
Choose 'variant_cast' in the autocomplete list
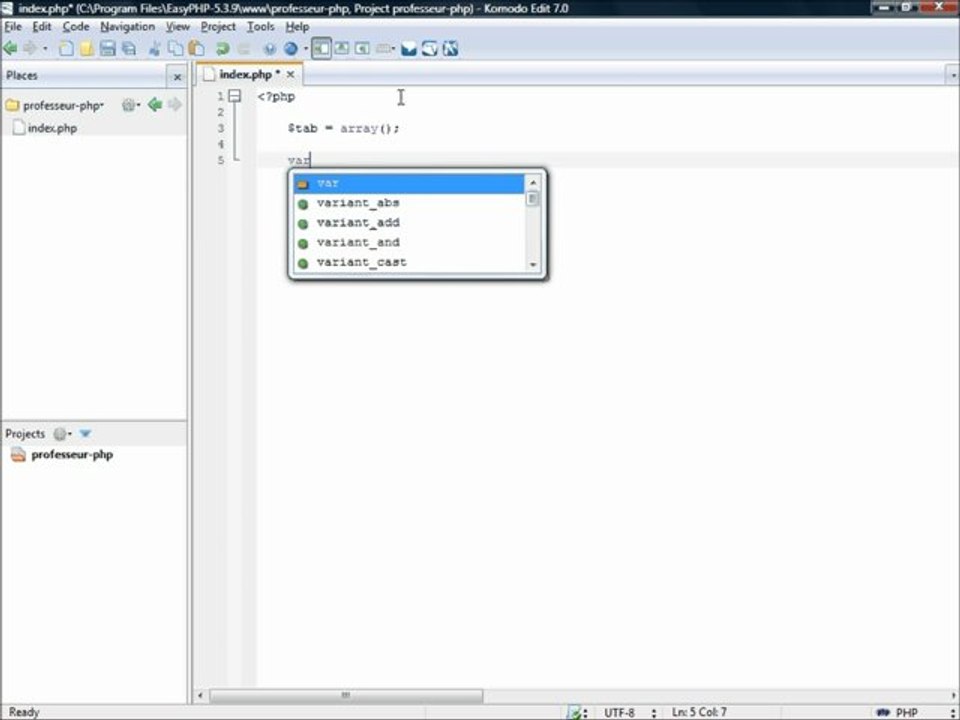click(408, 262)
